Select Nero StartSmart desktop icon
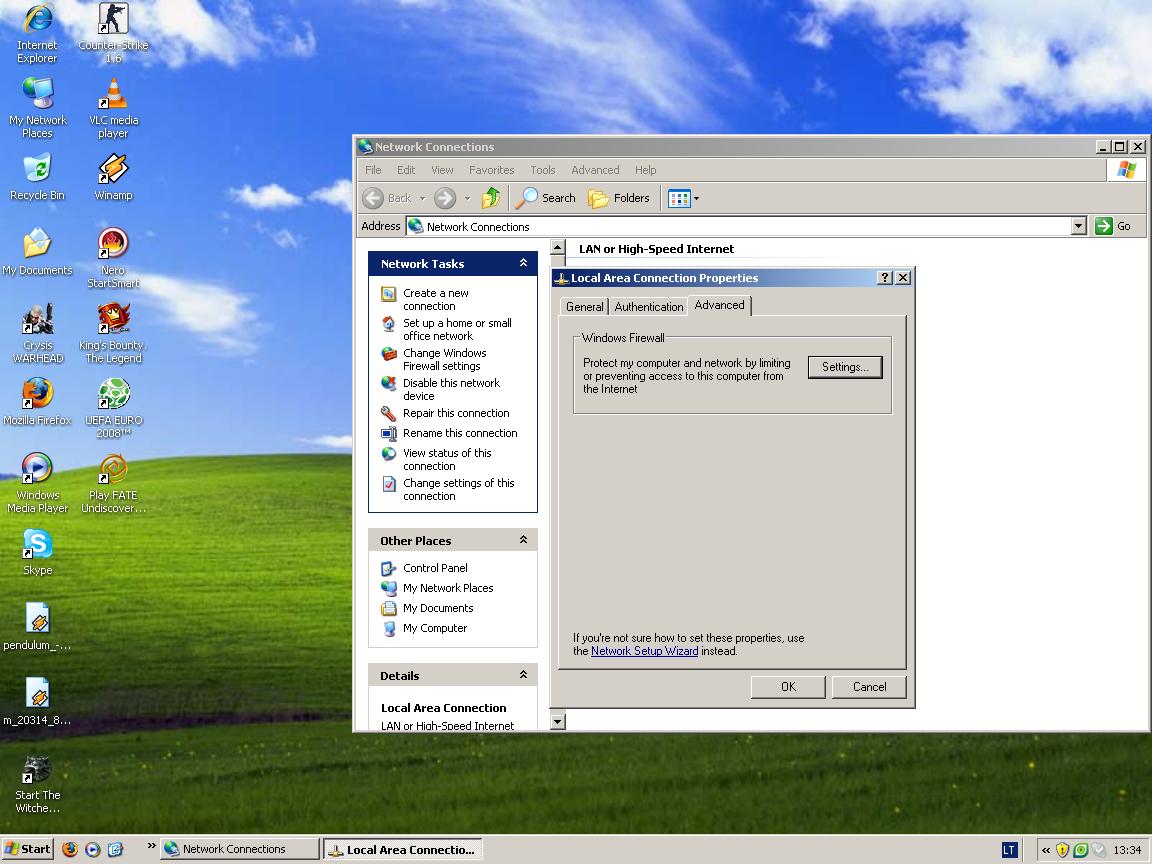1152x864 pixels. click(113, 258)
